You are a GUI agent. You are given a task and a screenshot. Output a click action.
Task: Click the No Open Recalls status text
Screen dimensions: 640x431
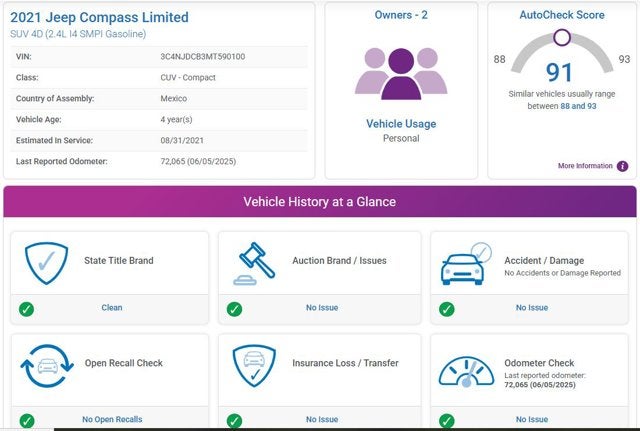112,419
